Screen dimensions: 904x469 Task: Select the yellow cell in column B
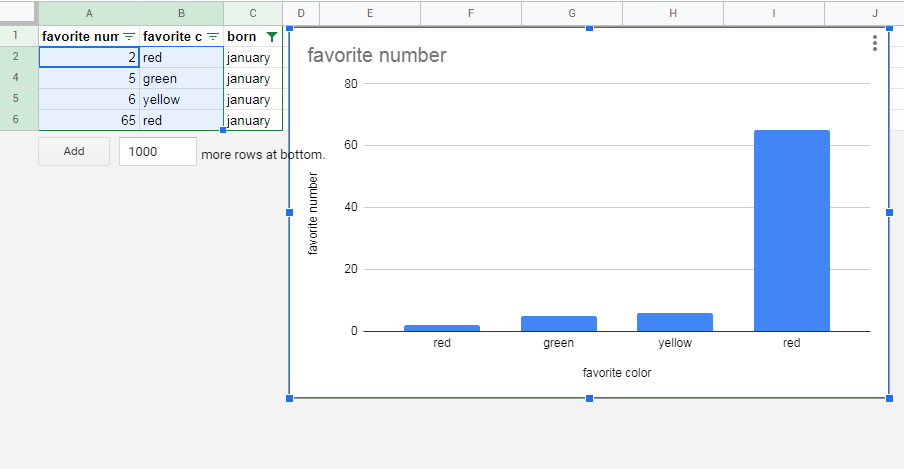(181, 99)
